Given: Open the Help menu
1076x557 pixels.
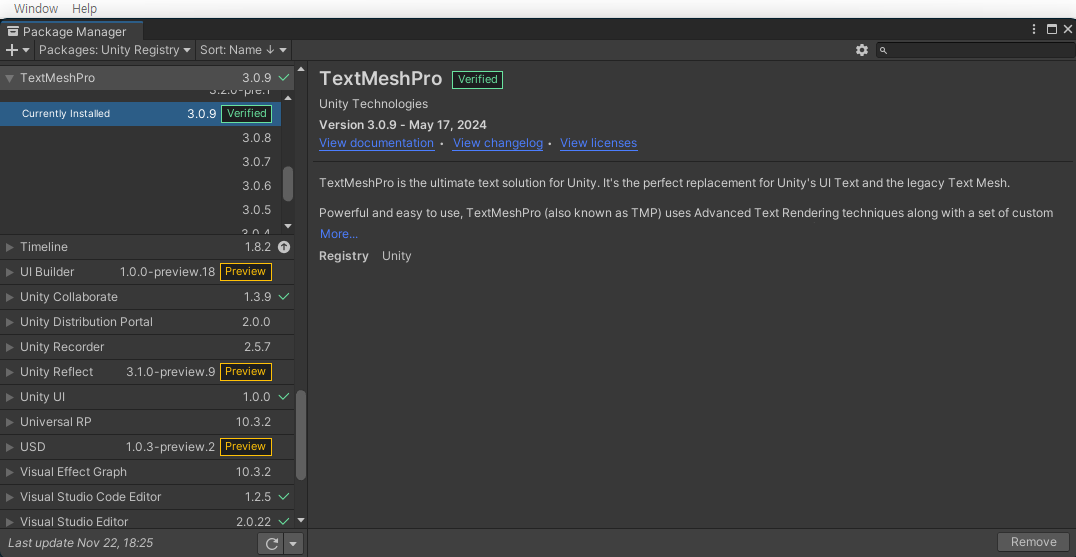Looking at the screenshot, I should click(84, 9).
